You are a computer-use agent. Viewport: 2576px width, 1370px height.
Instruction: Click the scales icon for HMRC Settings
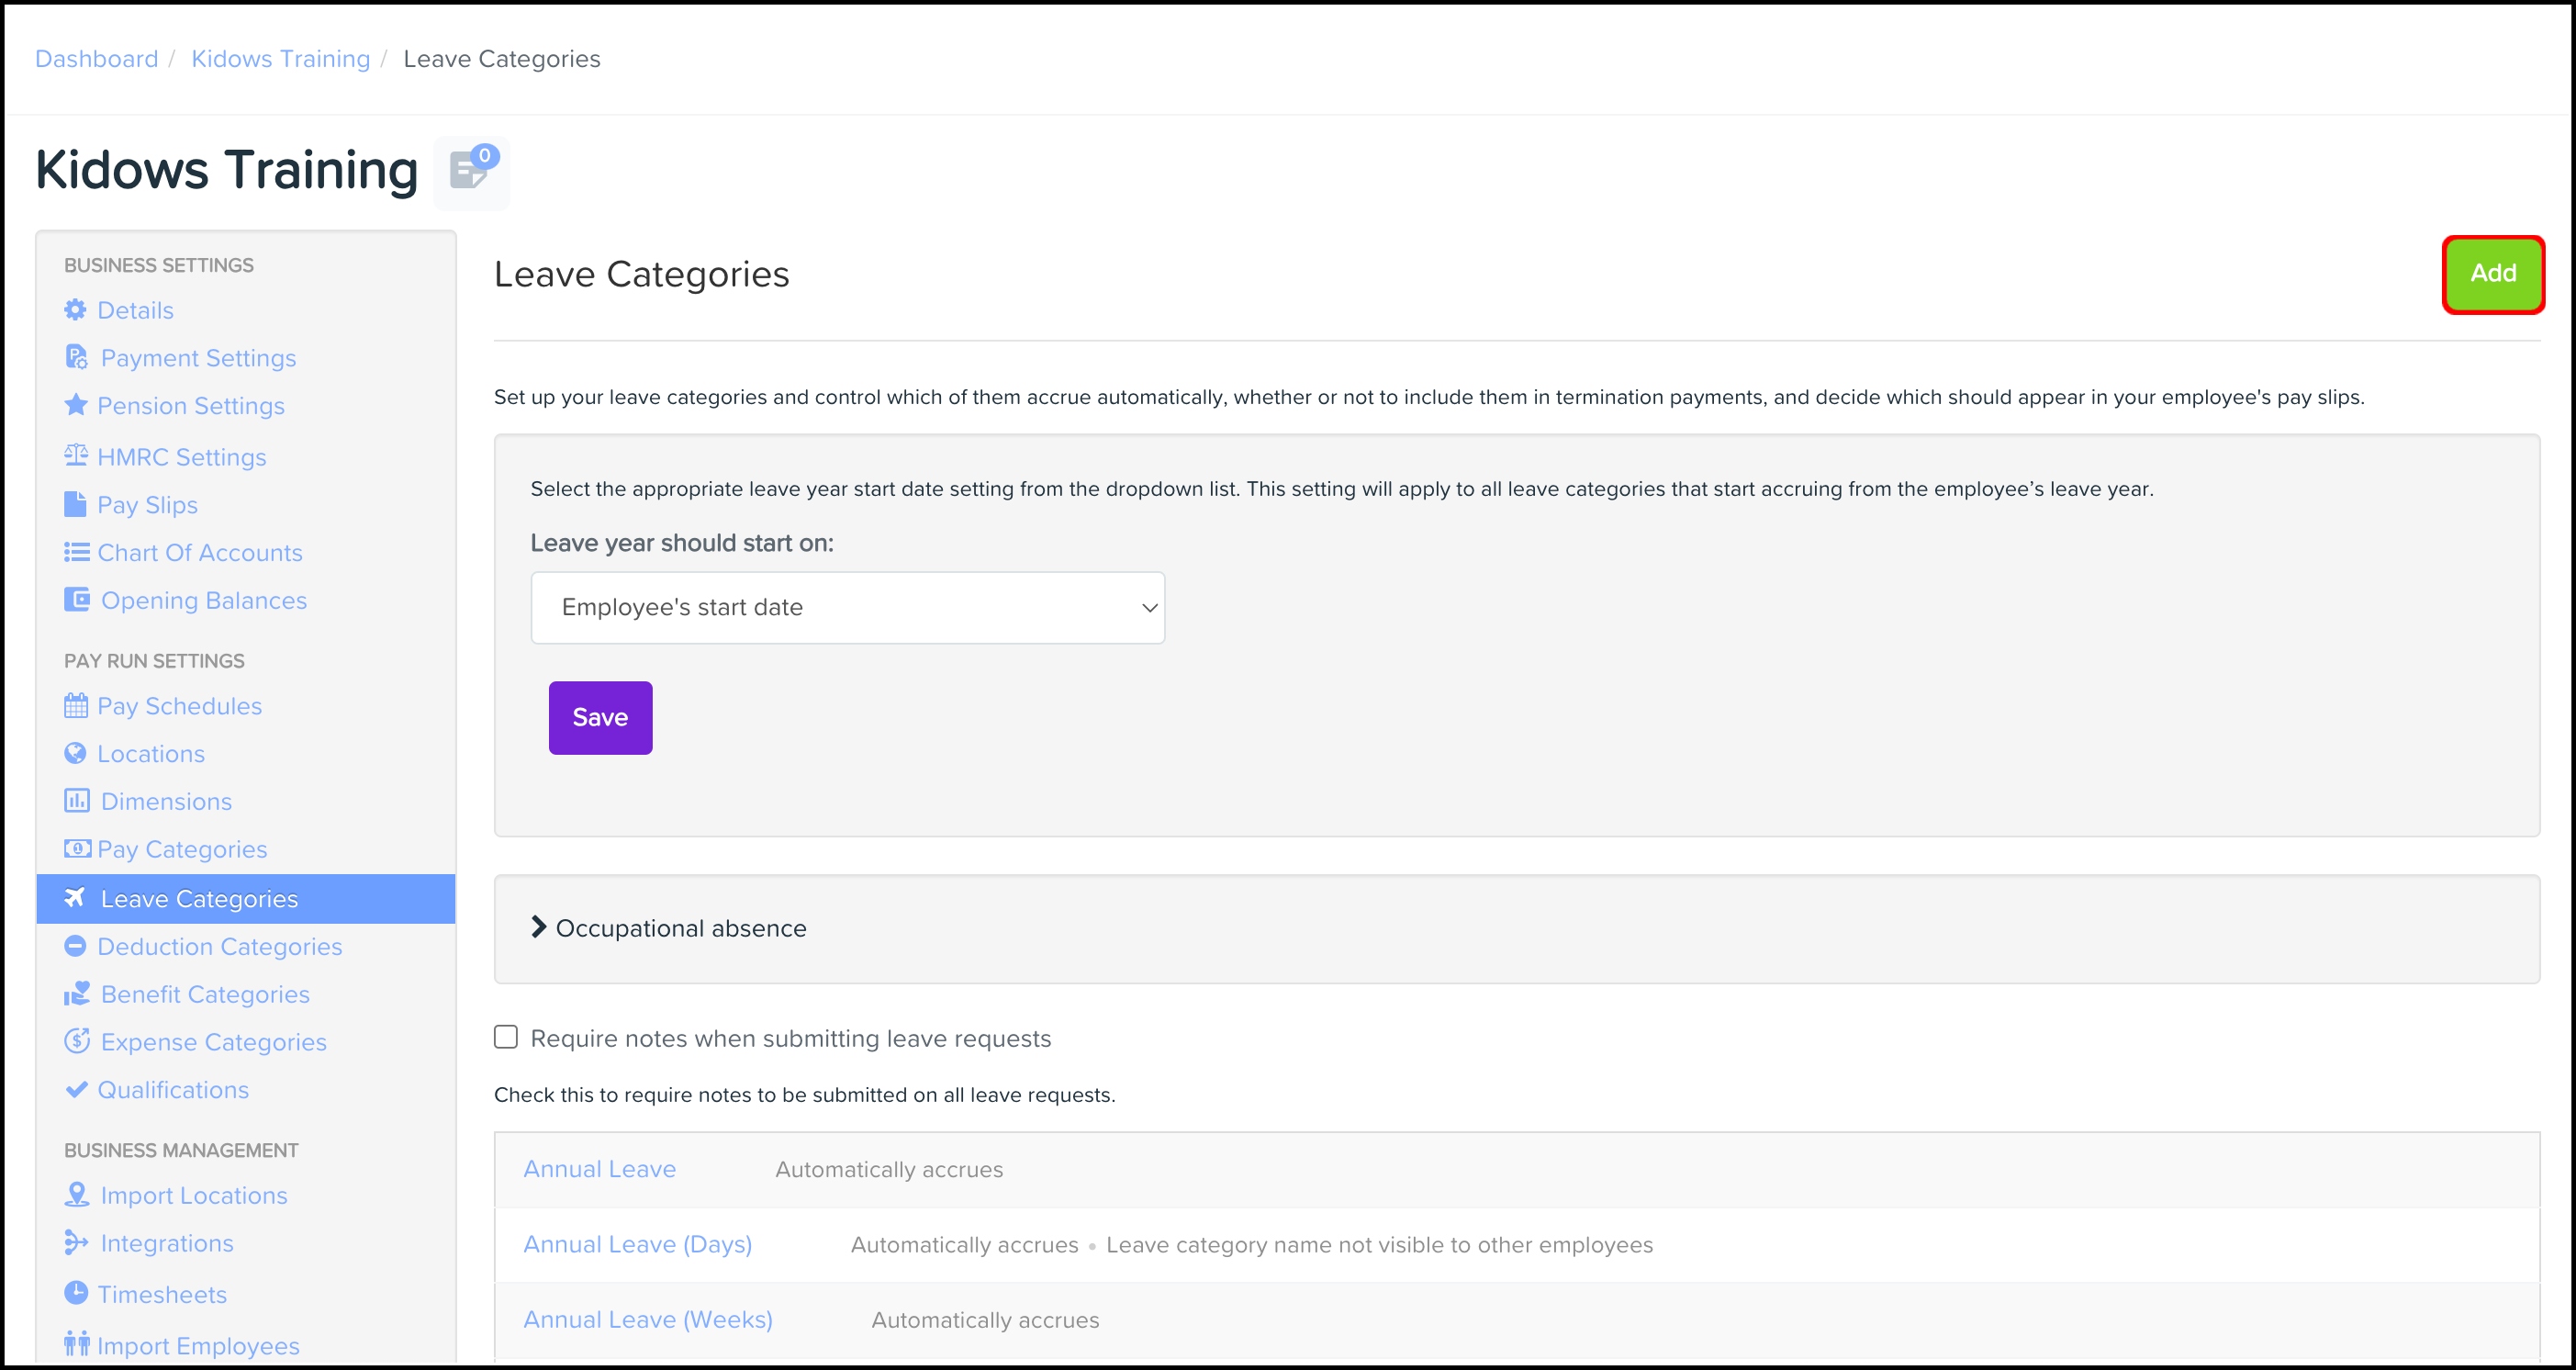tap(76, 456)
